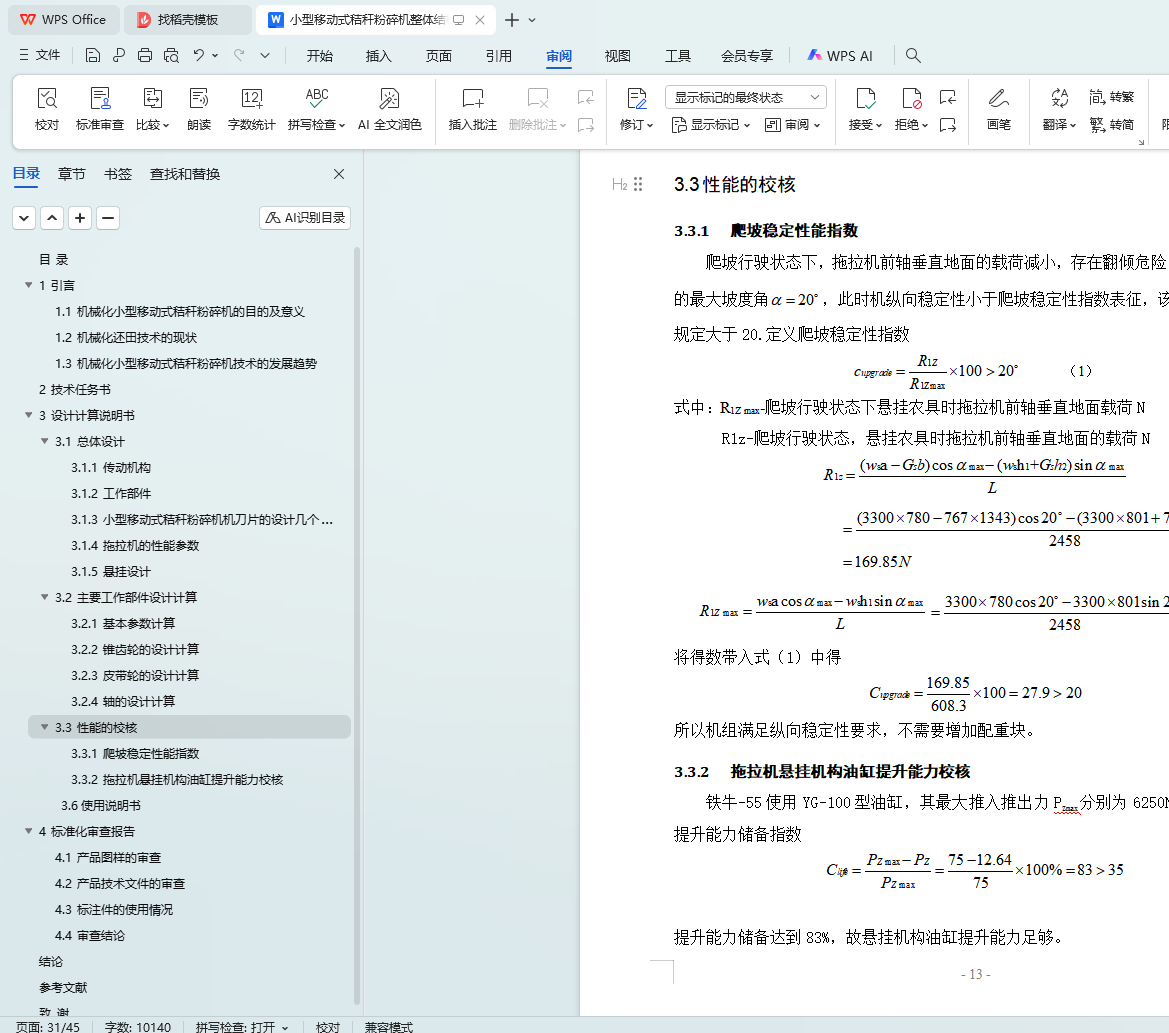Switch to 章节 navigation tab
The width and height of the screenshot is (1169, 1033).
72,174
